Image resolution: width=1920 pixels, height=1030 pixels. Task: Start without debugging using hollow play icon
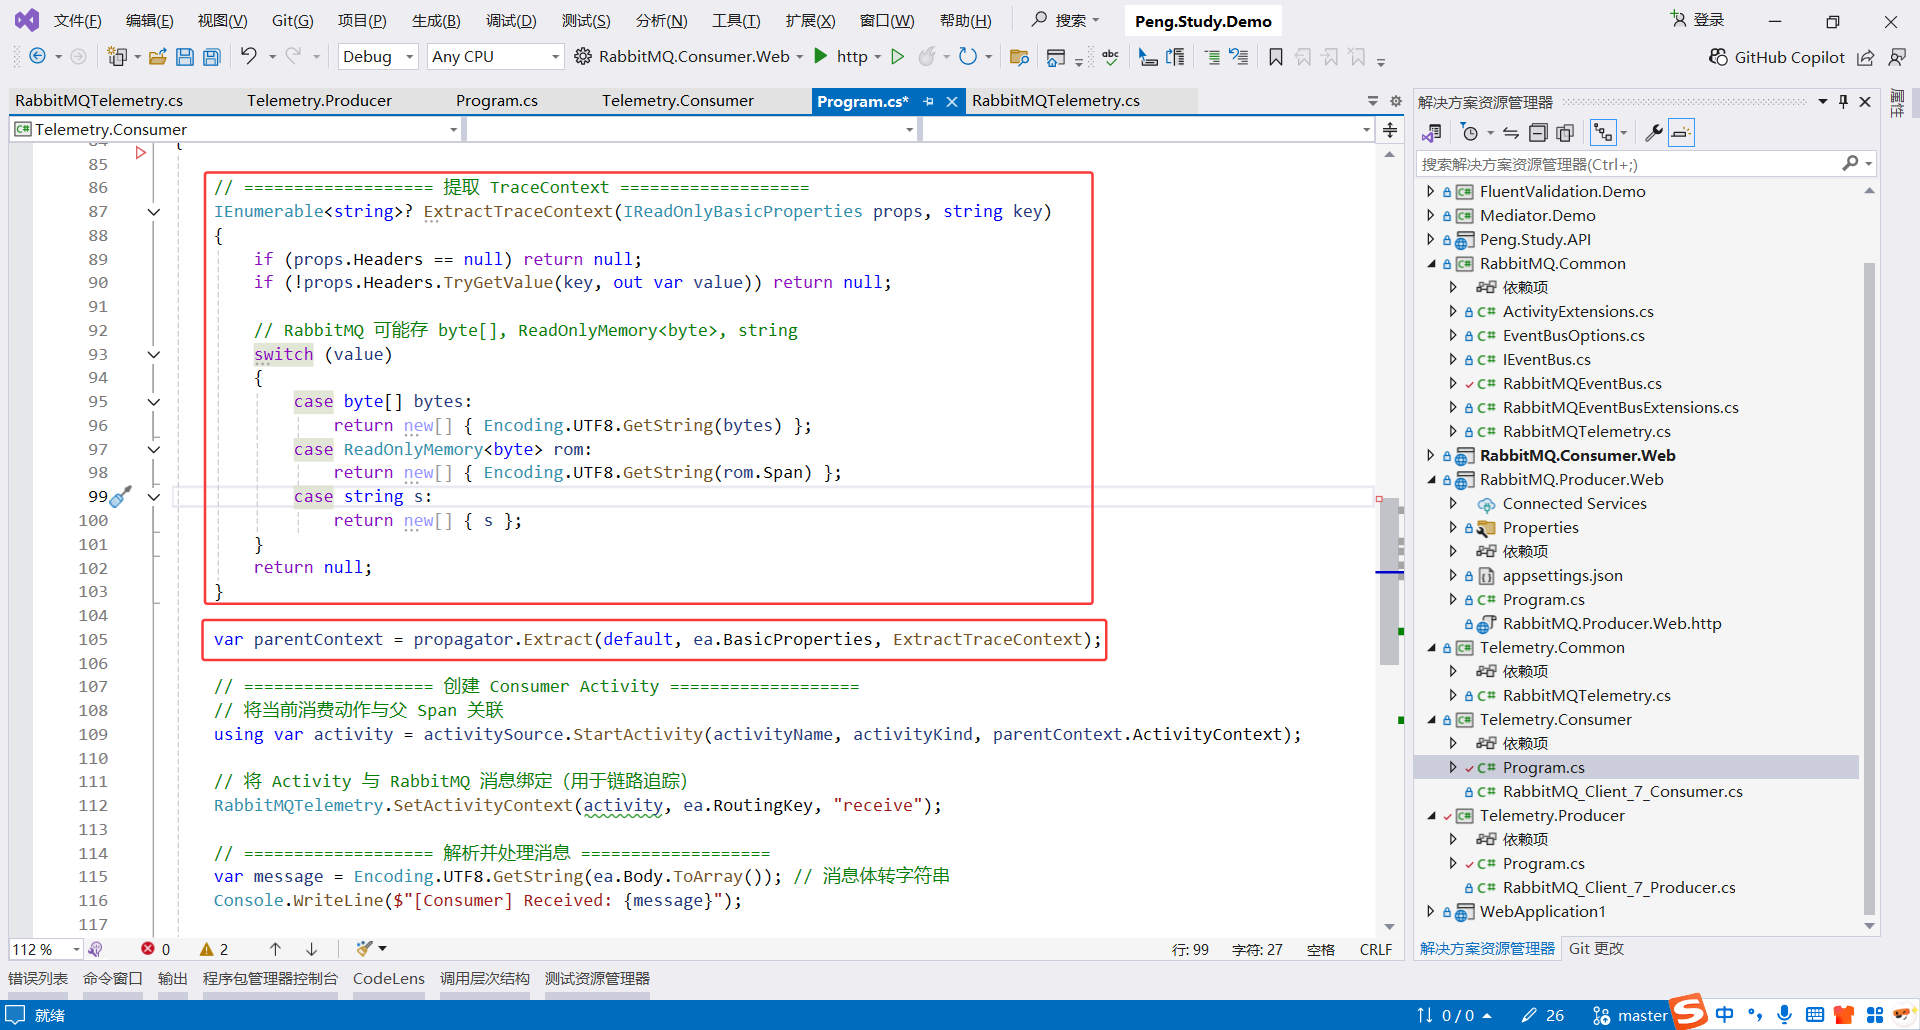coord(898,56)
